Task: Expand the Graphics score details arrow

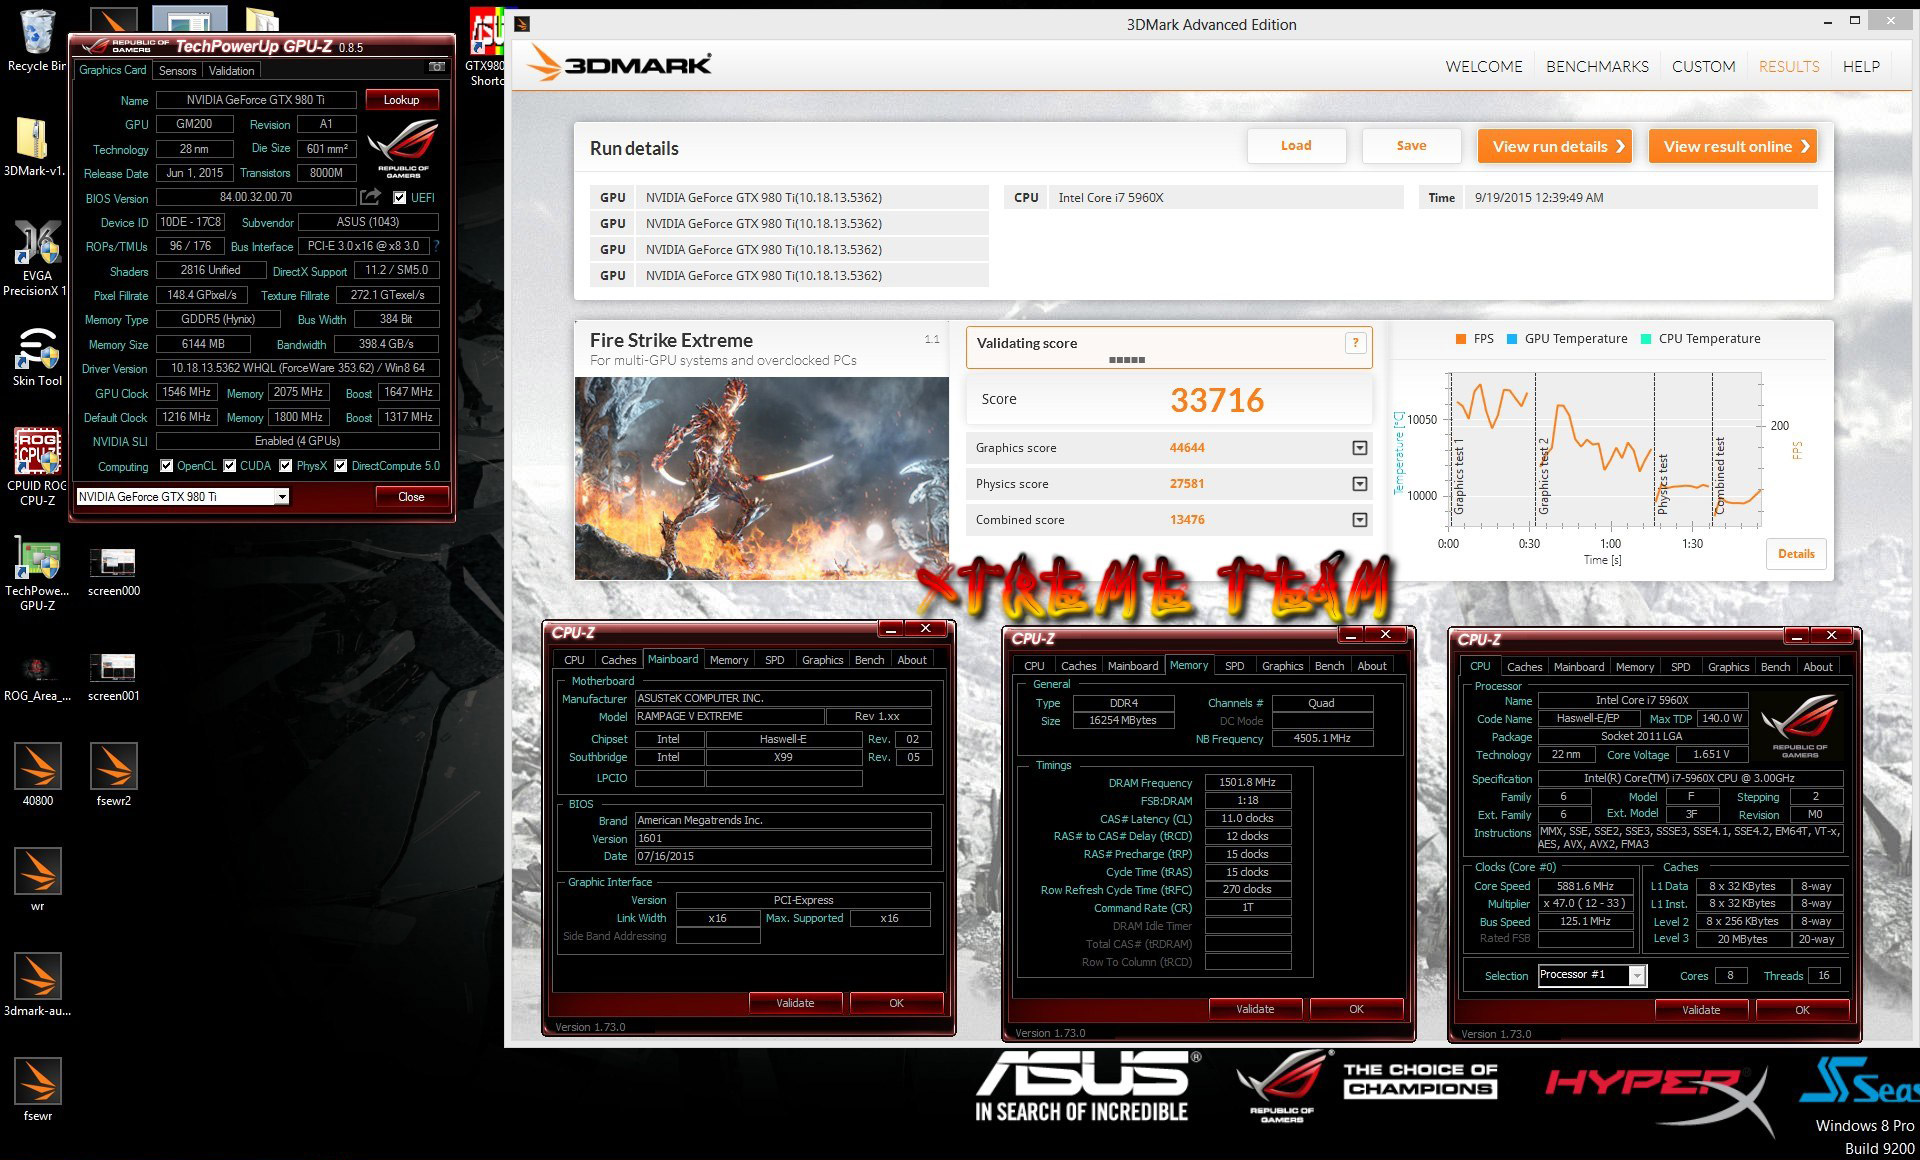Action: point(1359,448)
